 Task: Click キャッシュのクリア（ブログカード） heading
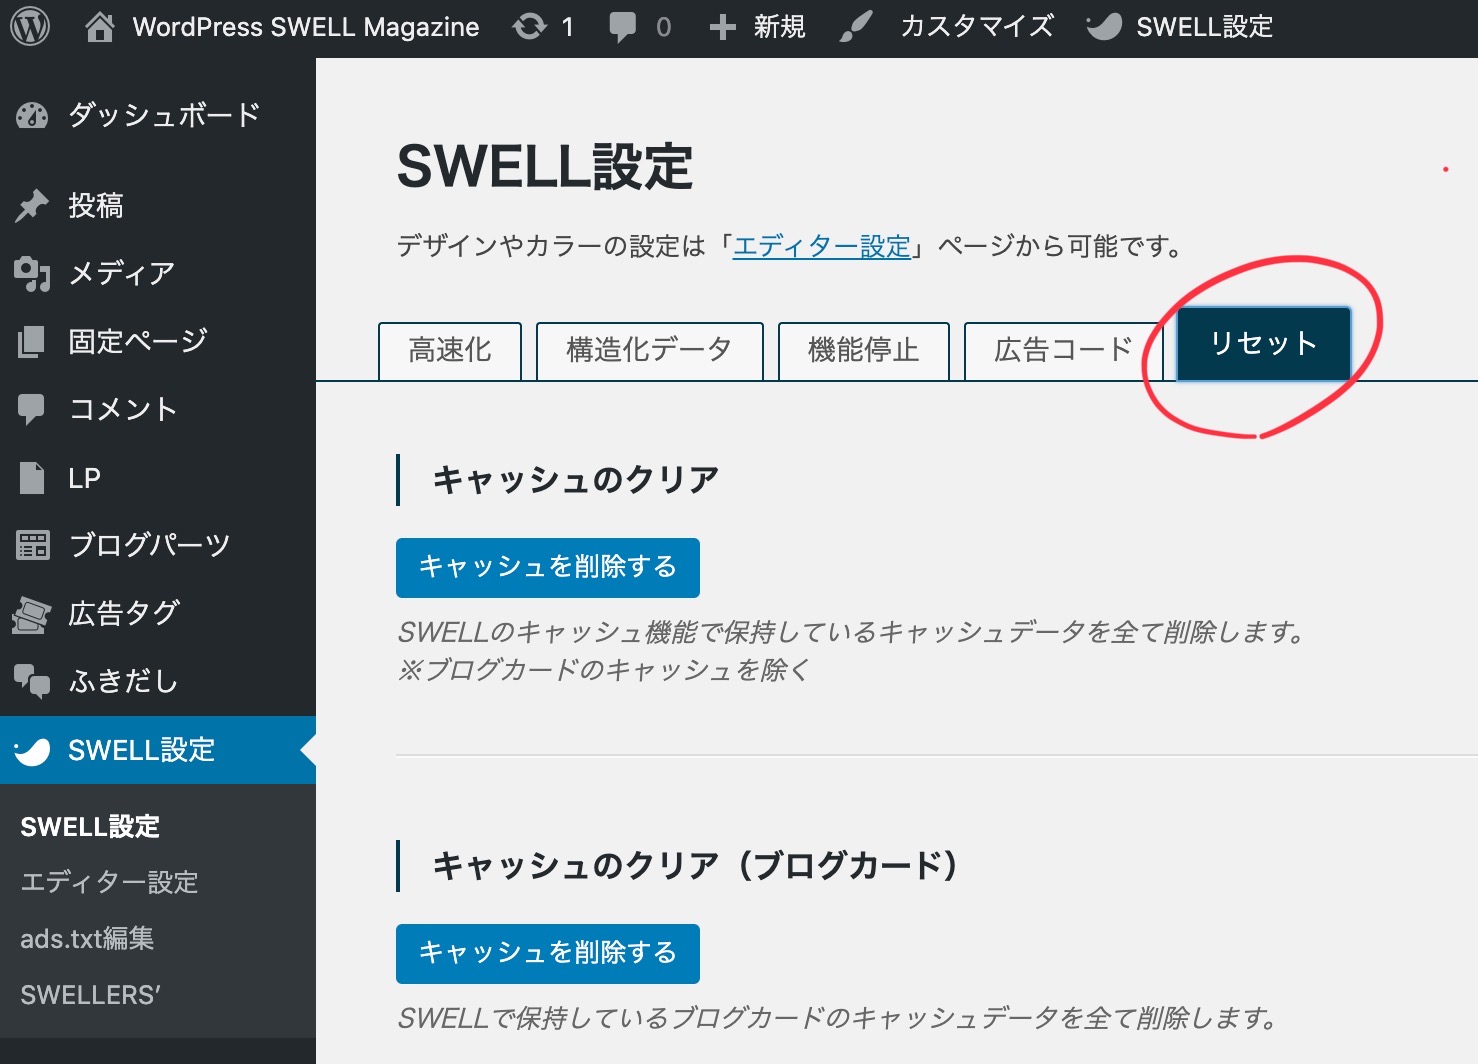(x=695, y=866)
